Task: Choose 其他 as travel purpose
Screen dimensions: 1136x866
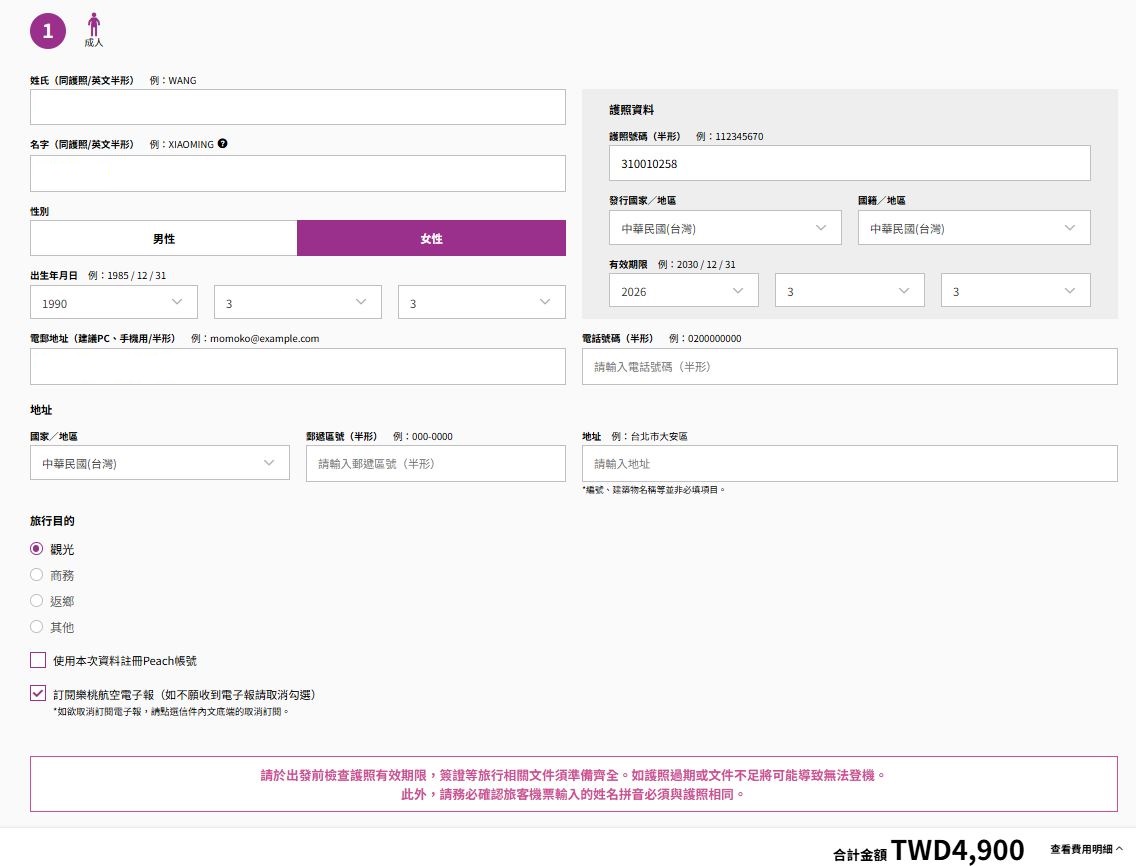Action: click(36, 626)
